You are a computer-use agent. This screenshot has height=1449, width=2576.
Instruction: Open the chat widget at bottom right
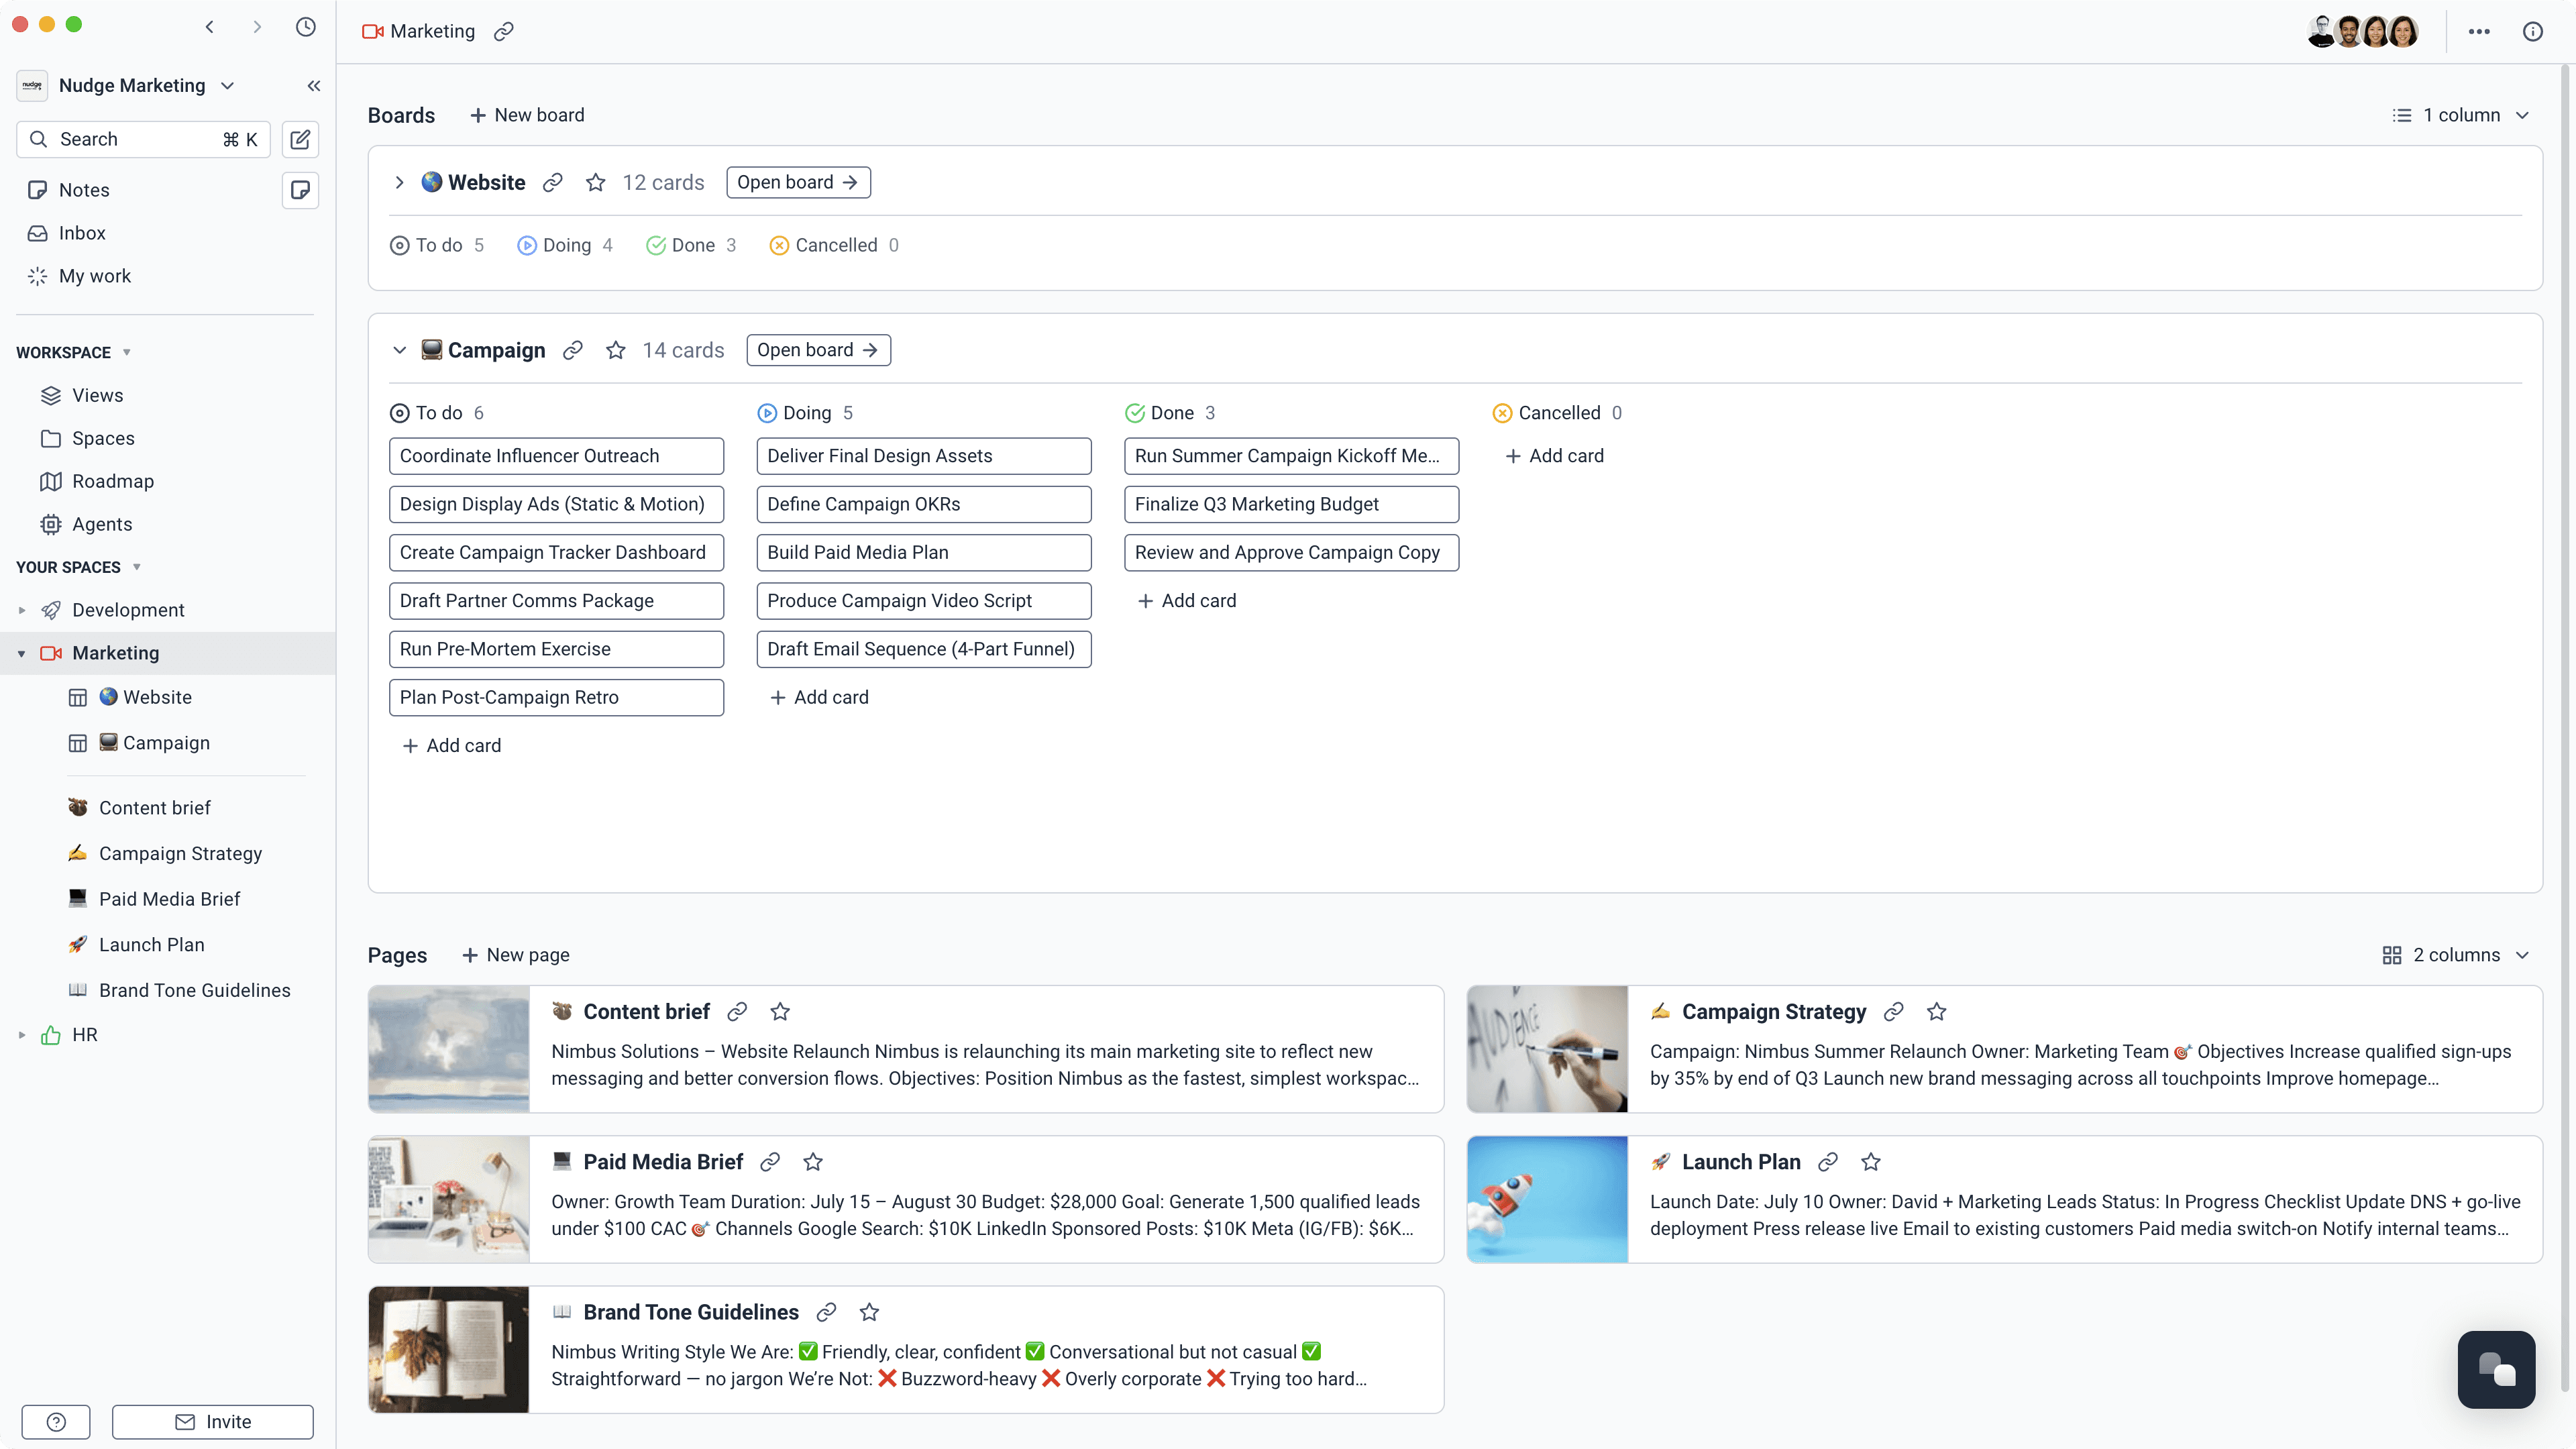(2496, 1369)
